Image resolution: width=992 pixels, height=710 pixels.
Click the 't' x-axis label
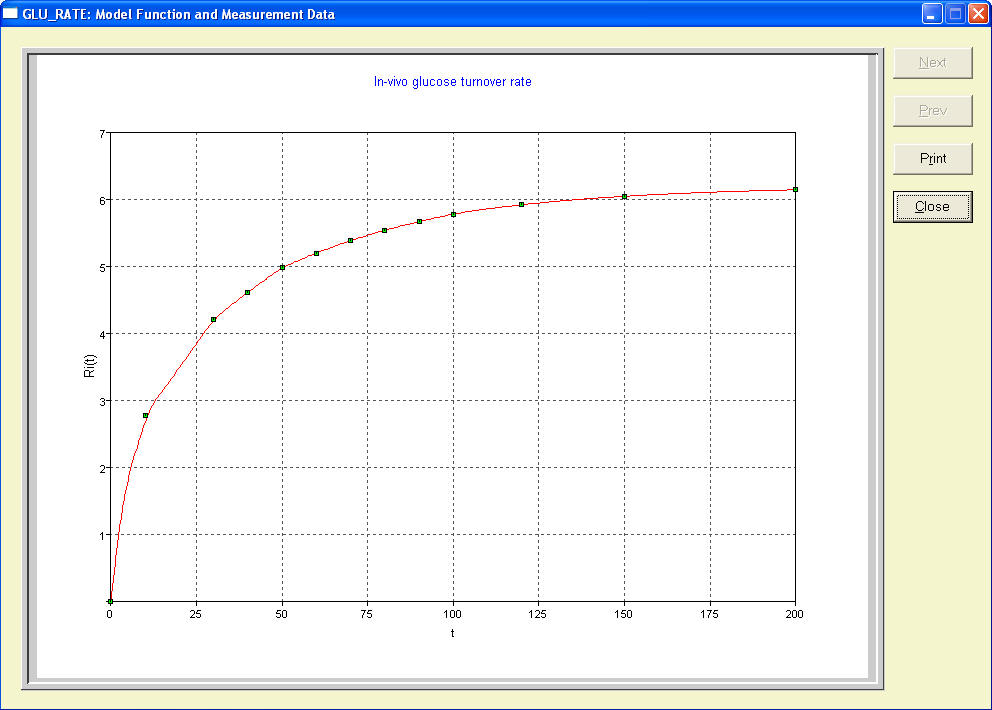(x=452, y=633)
